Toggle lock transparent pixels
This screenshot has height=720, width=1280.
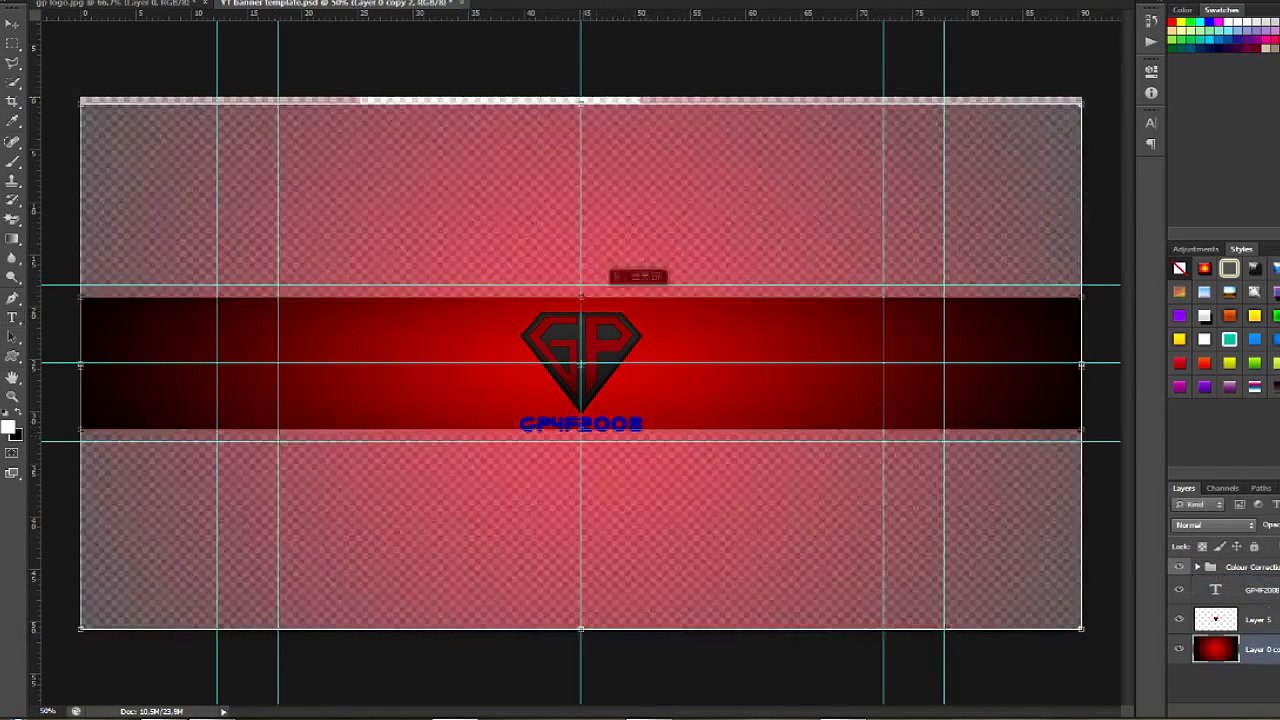click(1202, 547)
